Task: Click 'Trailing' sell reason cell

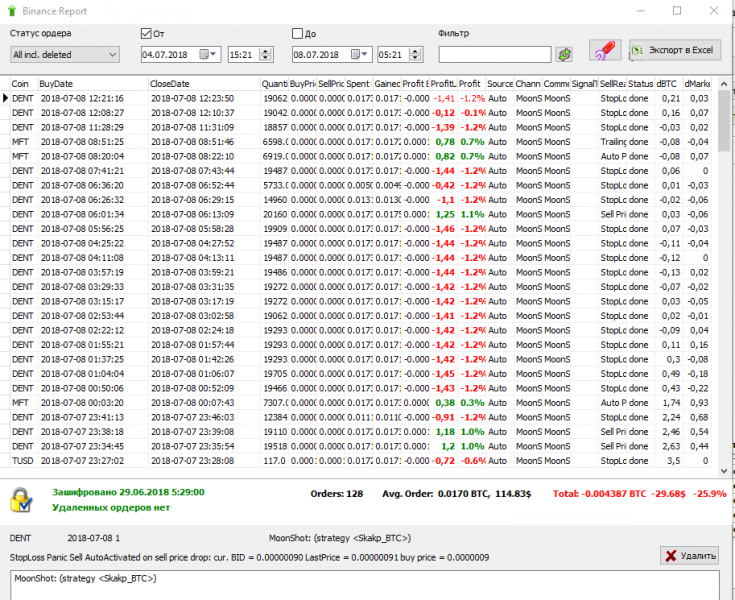Action: click(x=613, y=142)
